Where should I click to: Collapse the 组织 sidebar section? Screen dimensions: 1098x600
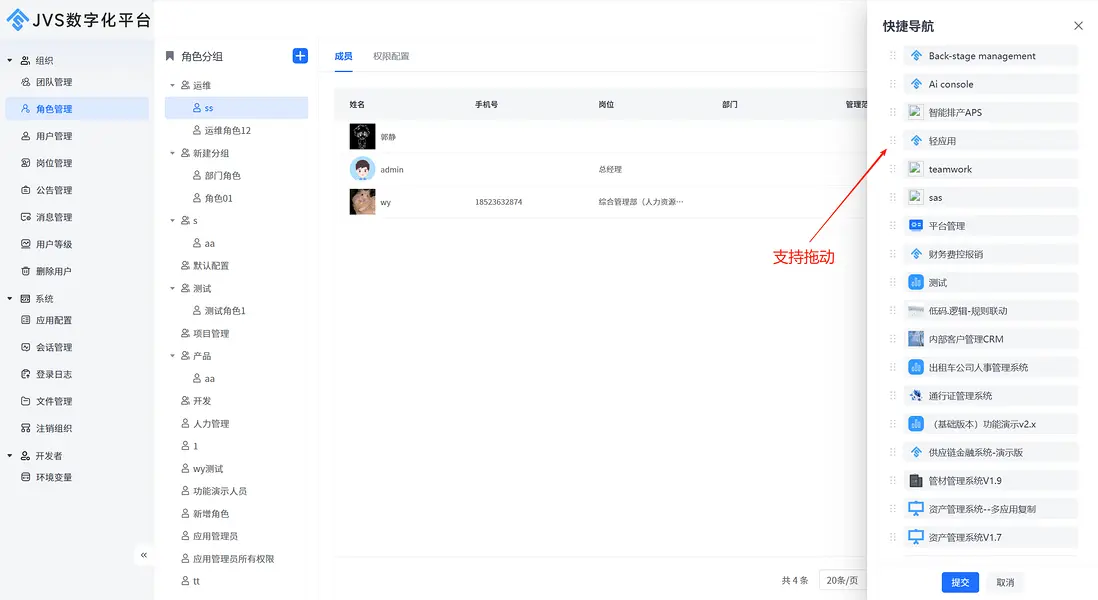[10, 60]
